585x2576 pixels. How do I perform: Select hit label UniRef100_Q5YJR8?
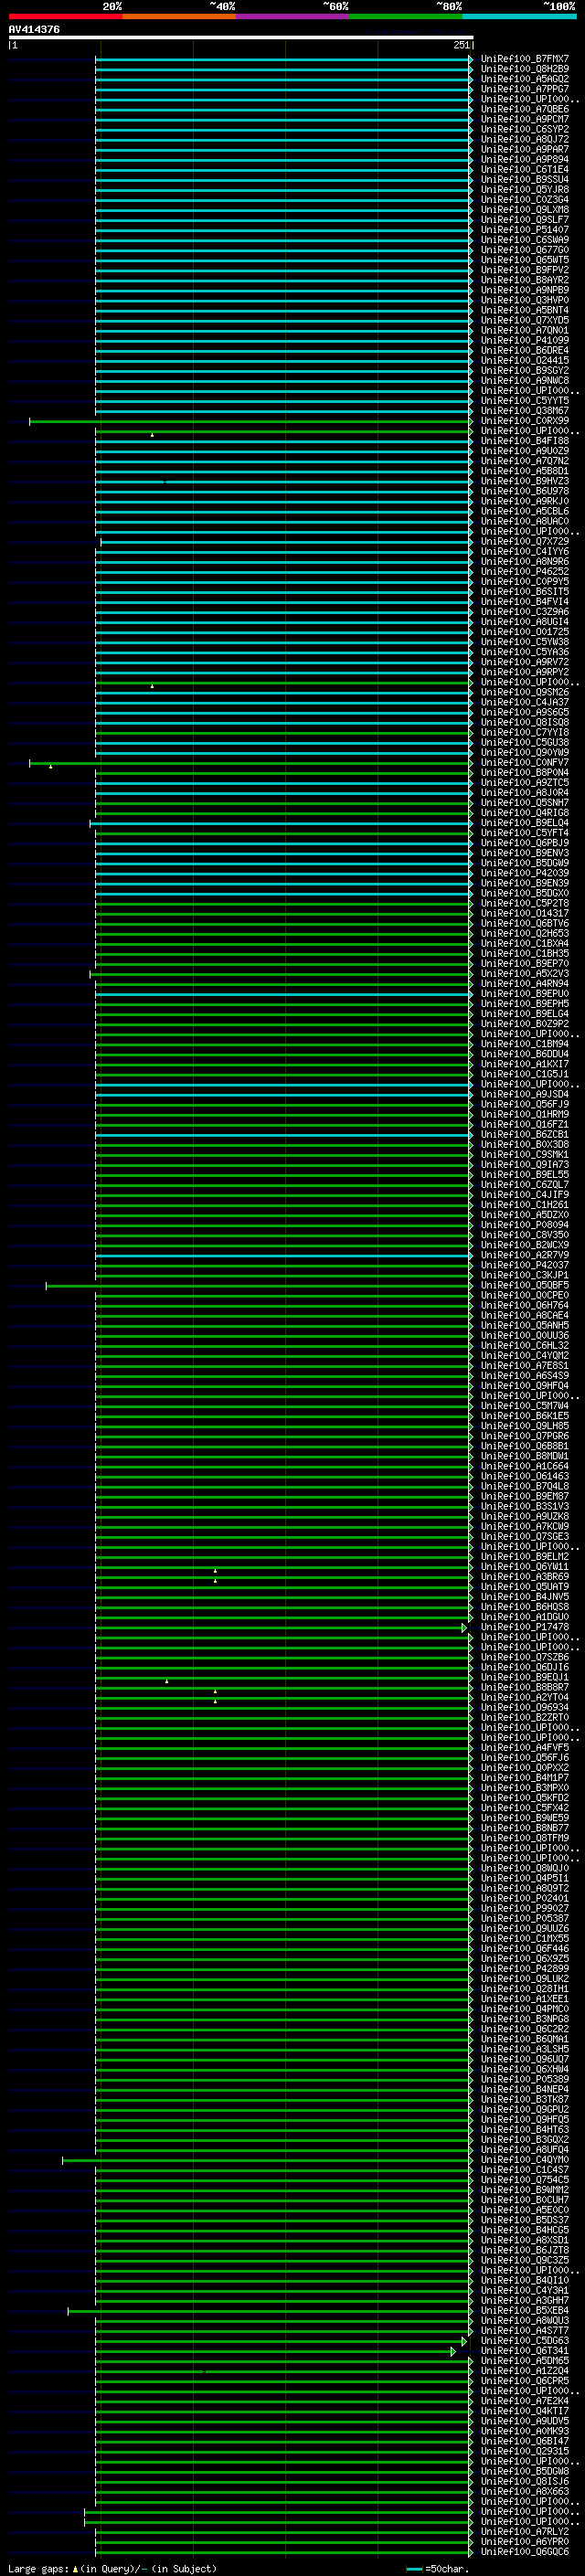(524, 190)
